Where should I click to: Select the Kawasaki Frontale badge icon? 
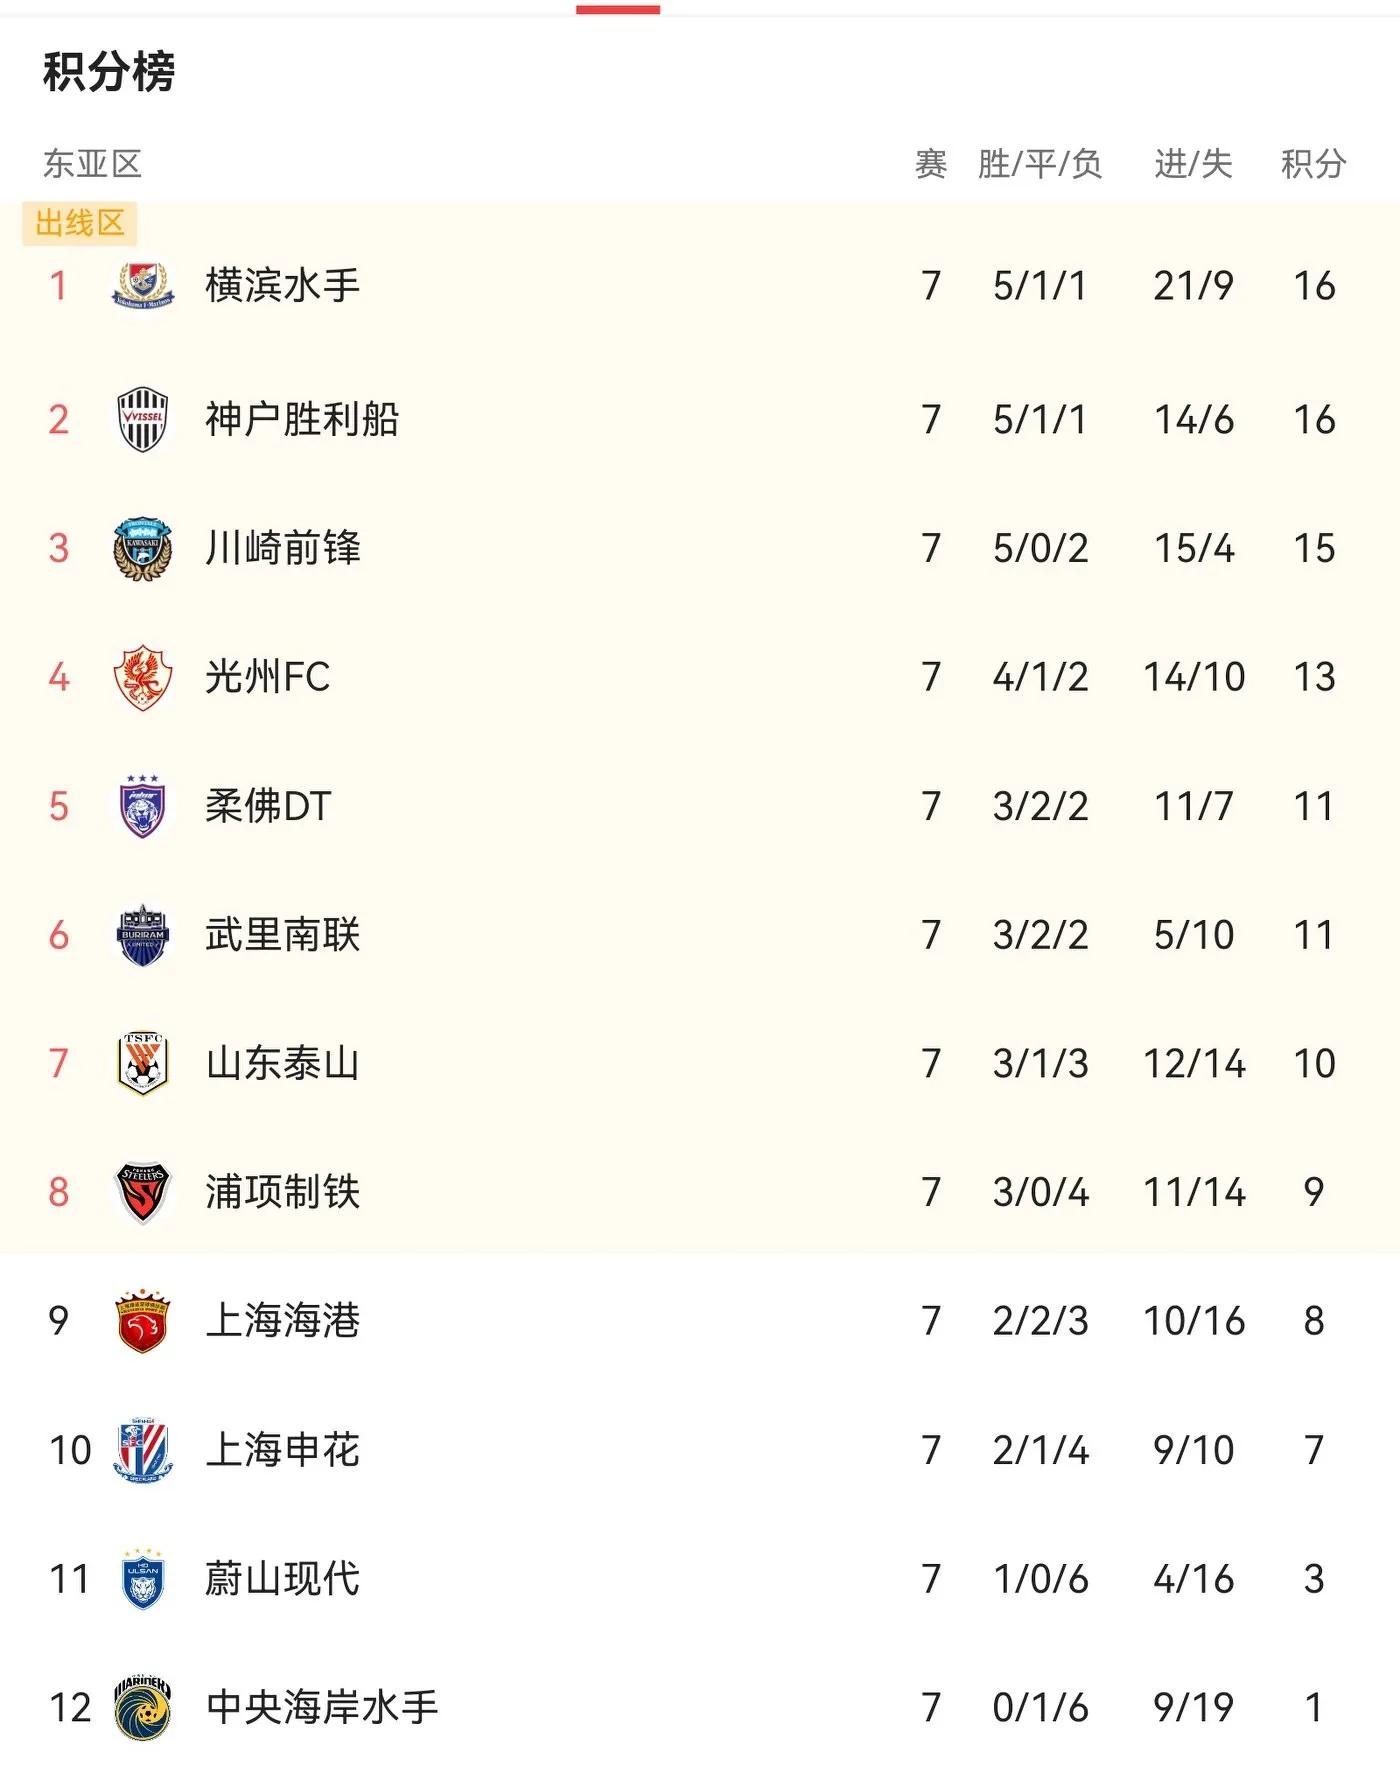click(x=142, y=549)
